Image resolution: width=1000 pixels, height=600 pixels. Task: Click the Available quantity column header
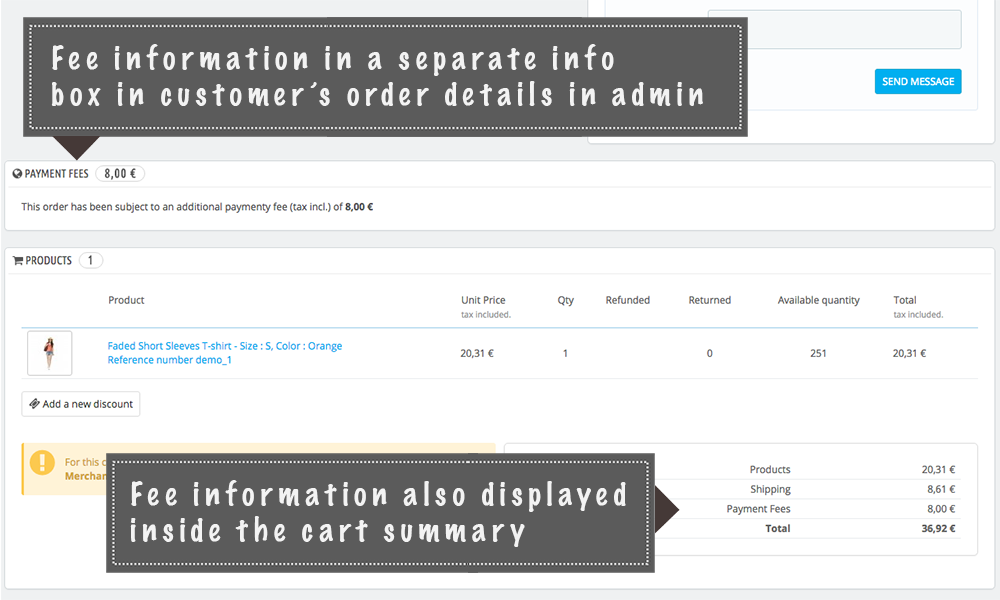point(817,299)
